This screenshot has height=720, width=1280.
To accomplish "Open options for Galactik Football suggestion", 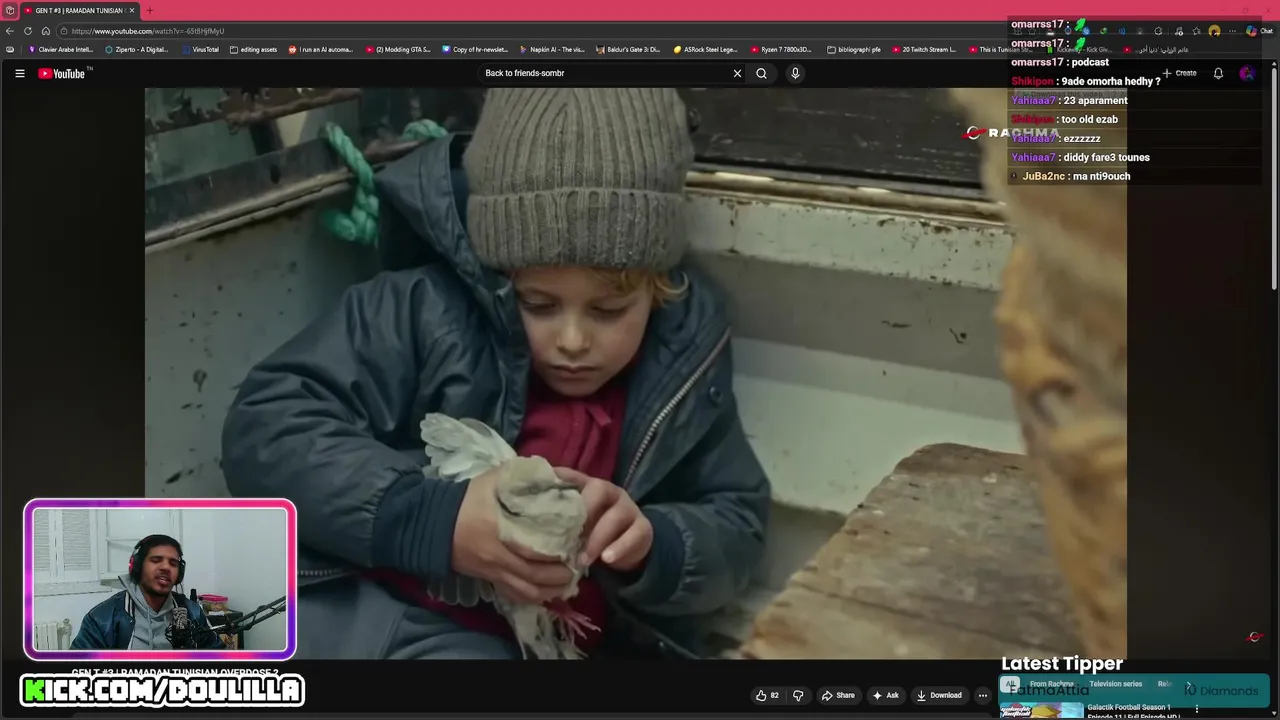I will coord(1197,709).
